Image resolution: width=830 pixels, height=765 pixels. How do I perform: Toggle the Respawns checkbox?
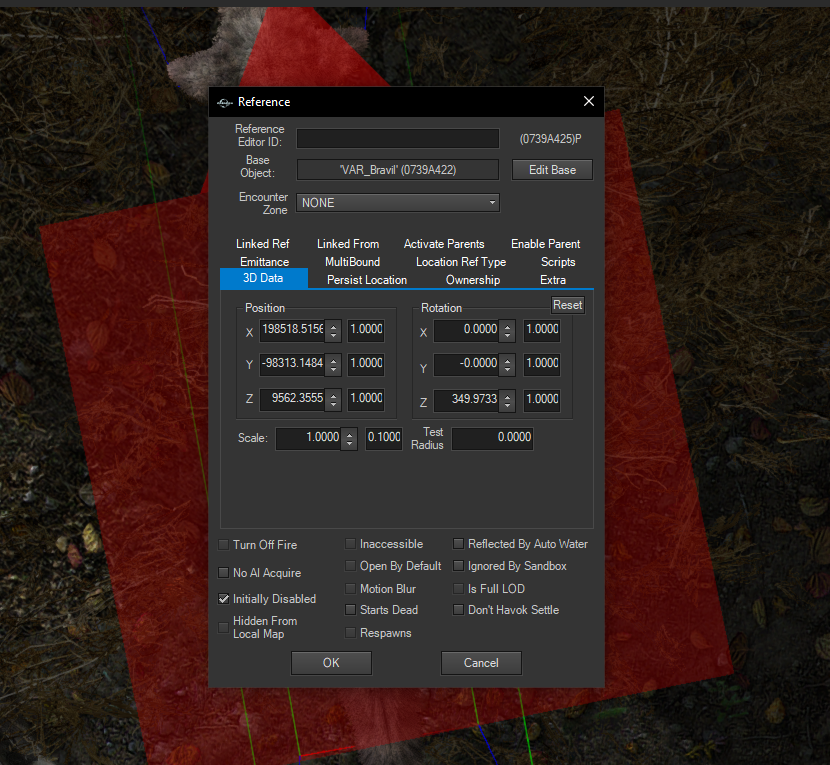350,633
